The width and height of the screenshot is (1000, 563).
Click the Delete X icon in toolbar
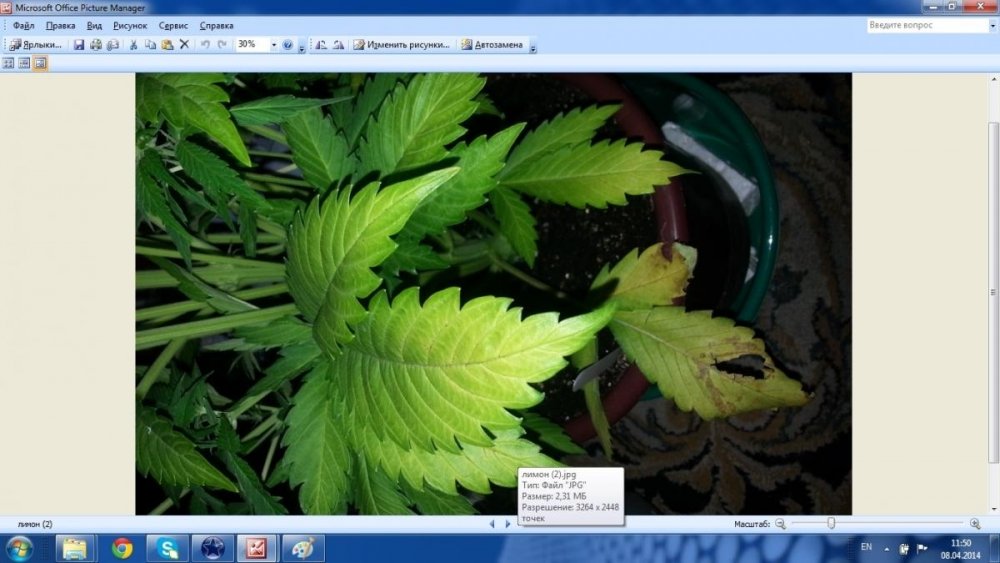click(x=184, y=45)
